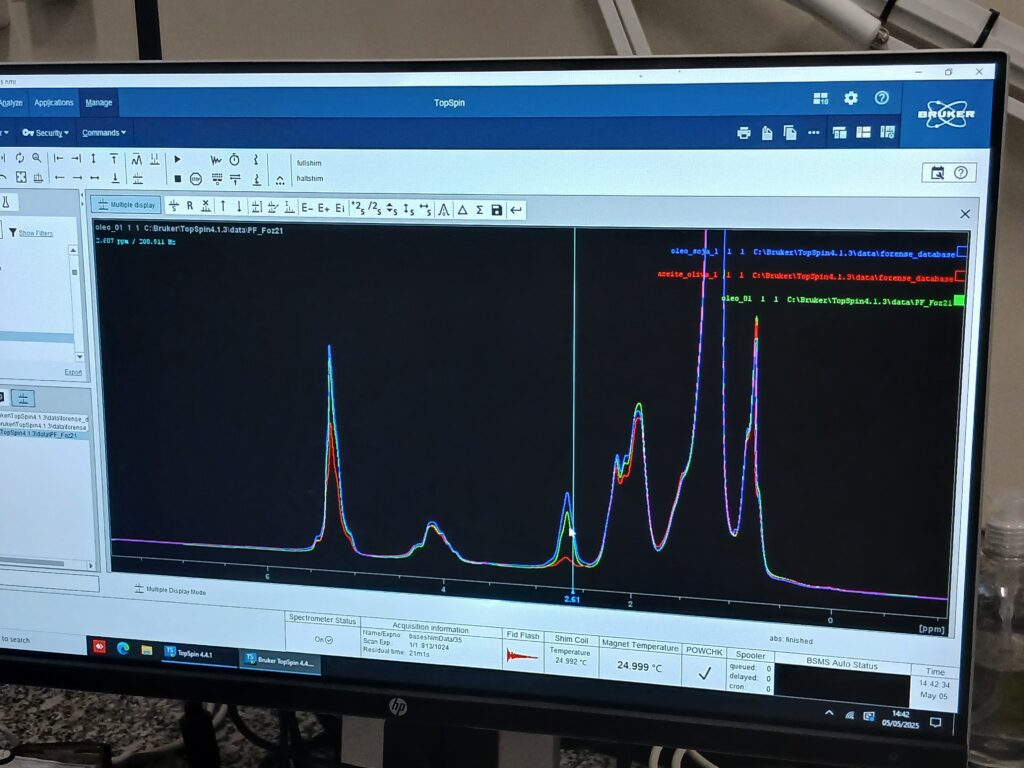
Task: Click the floppy disk save icon
Action: pos(497,210)
